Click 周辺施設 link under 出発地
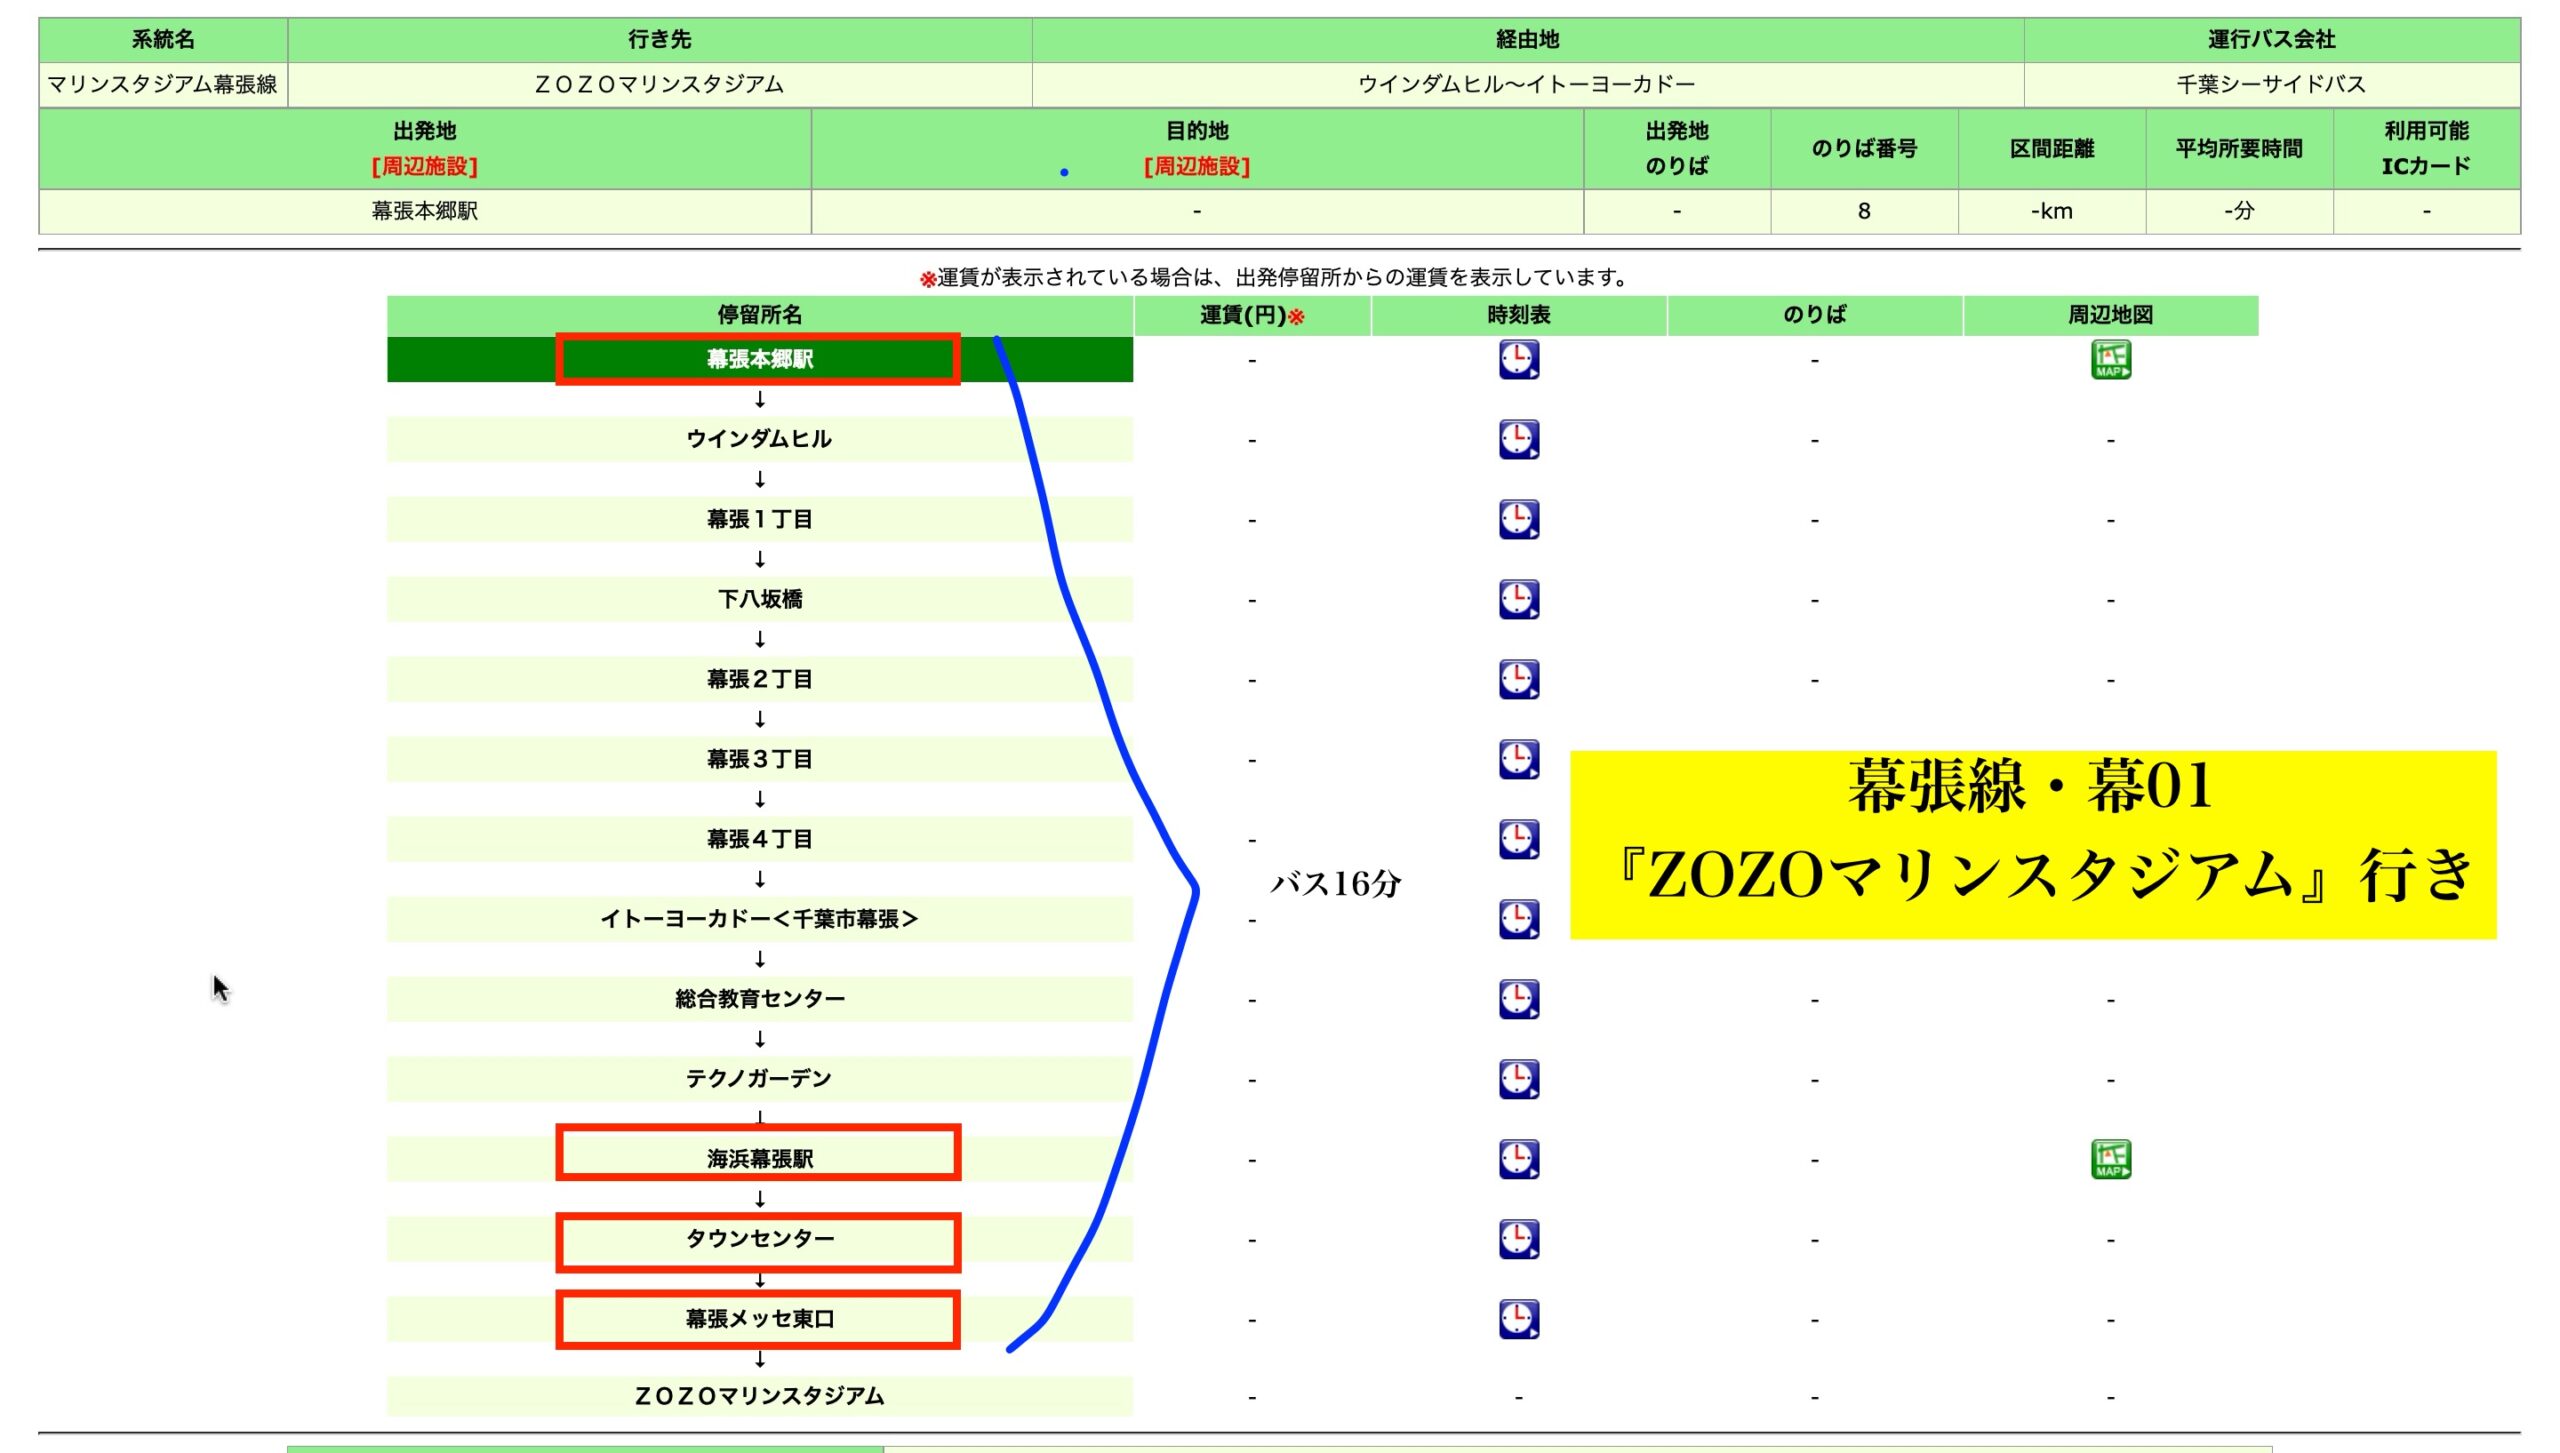The height and width of the screenshot is (1453, 2560). [424, 166]
